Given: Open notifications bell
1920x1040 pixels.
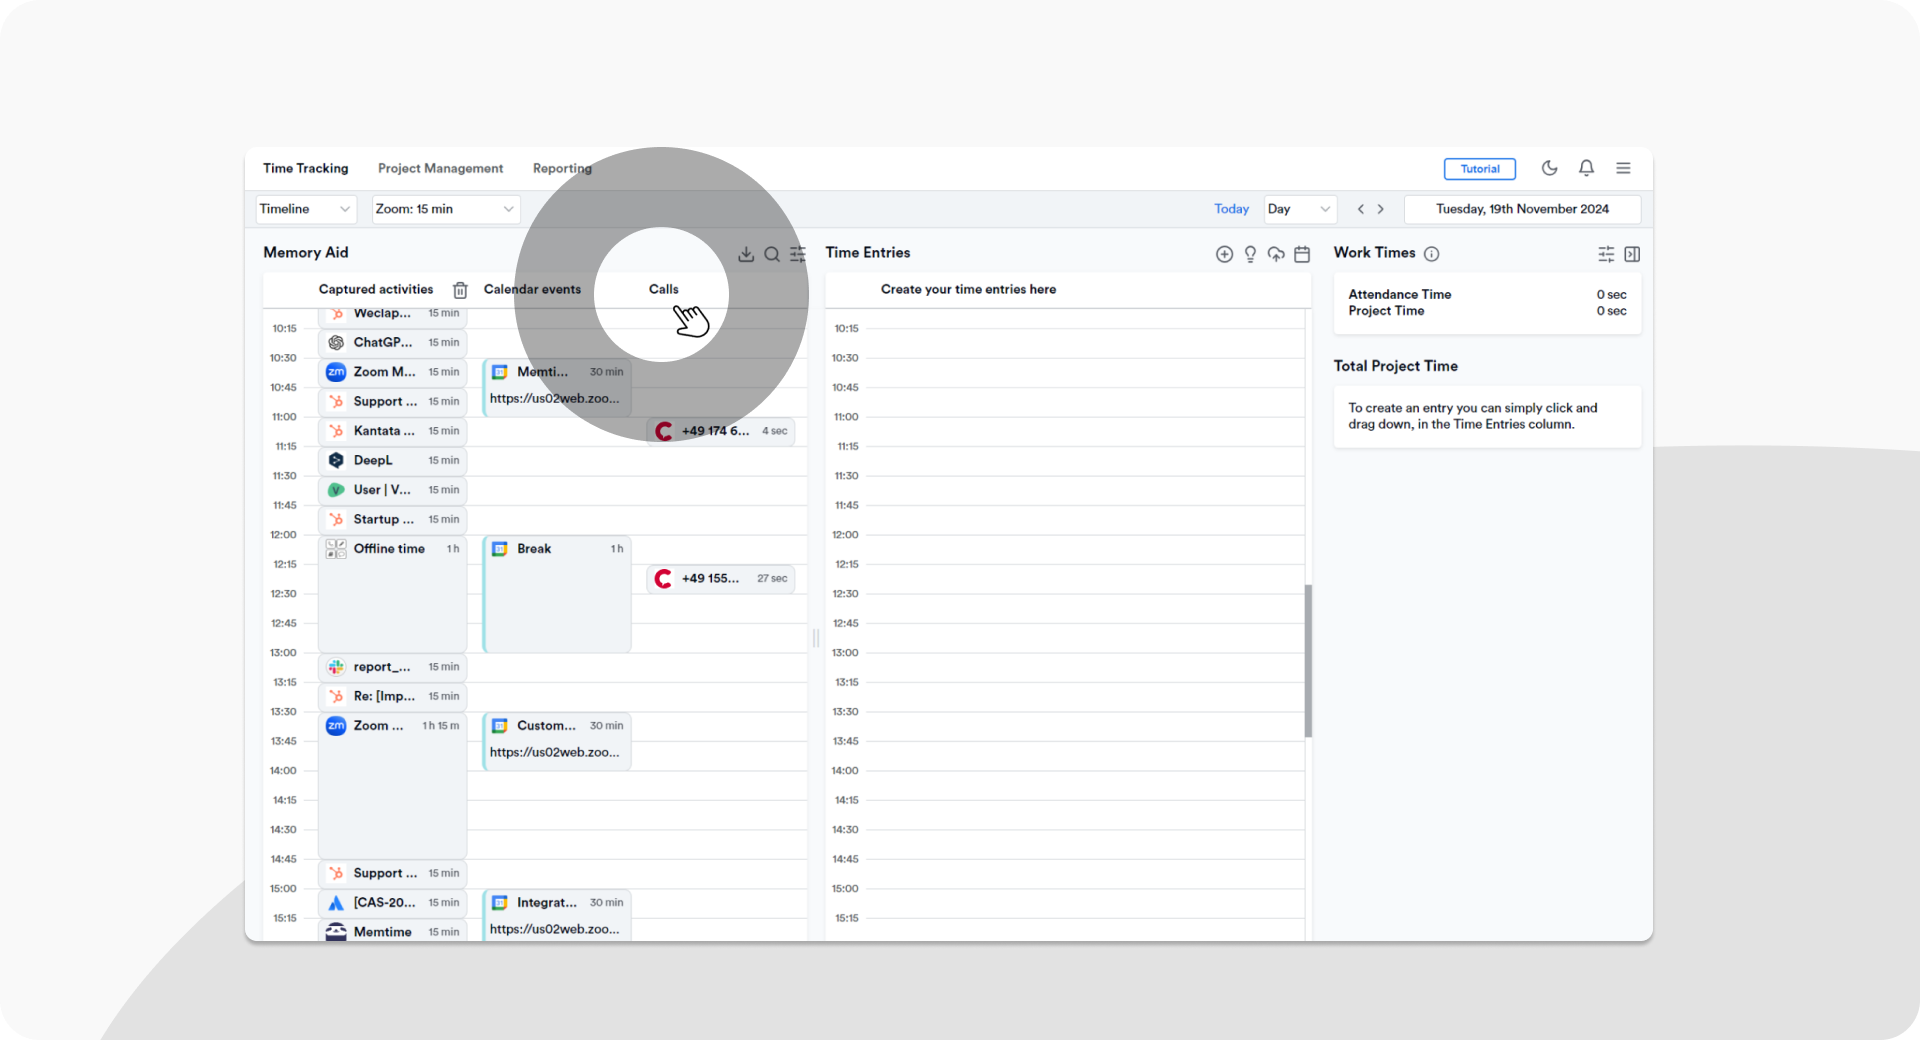Looking at the screenshot, I should (x=1586, y=168).
